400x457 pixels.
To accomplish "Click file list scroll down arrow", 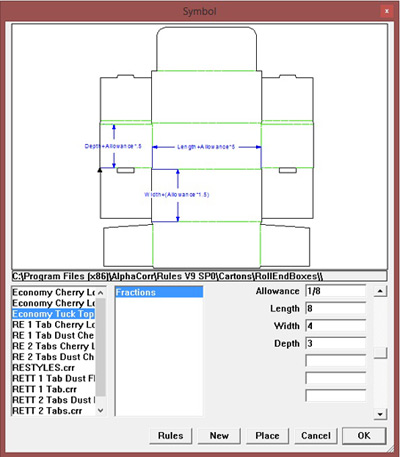I will [101, 410].
